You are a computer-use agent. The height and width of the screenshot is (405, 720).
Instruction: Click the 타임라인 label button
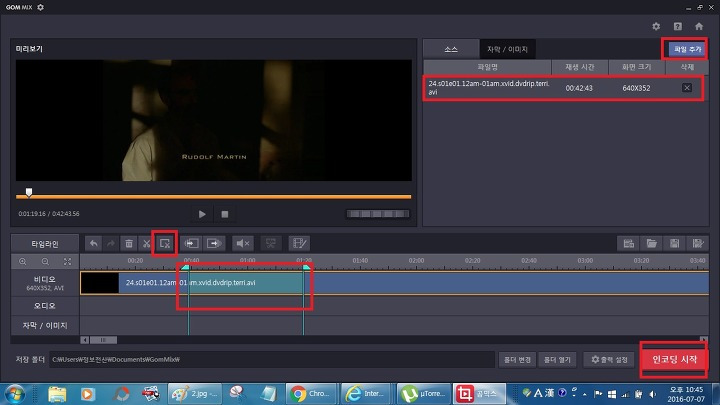click(45, 244)
